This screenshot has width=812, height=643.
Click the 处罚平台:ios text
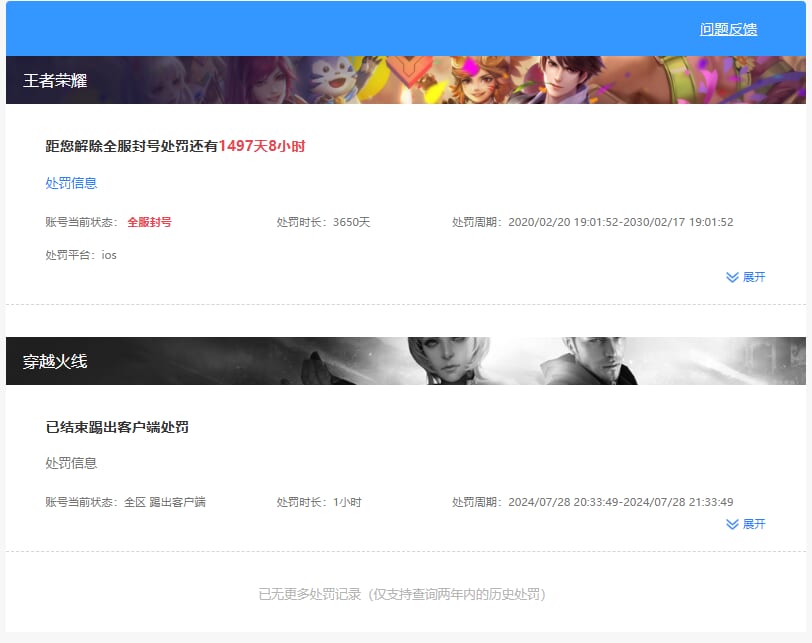[81, 255]
